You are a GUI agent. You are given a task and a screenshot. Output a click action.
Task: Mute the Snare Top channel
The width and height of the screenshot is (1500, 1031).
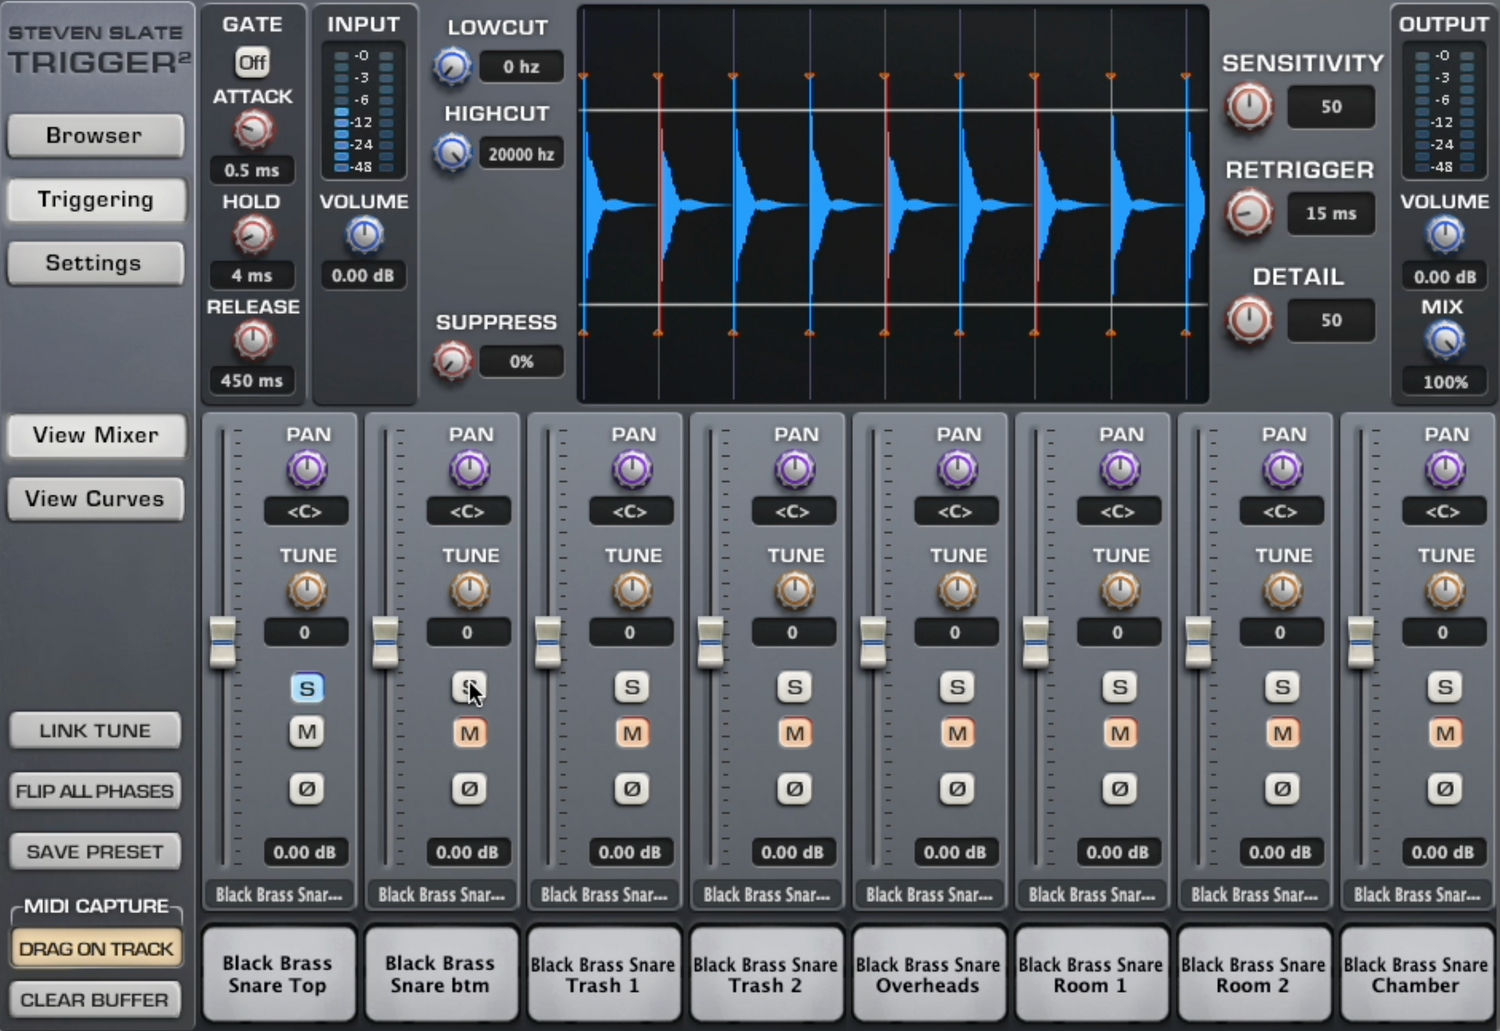click(307, 733)
